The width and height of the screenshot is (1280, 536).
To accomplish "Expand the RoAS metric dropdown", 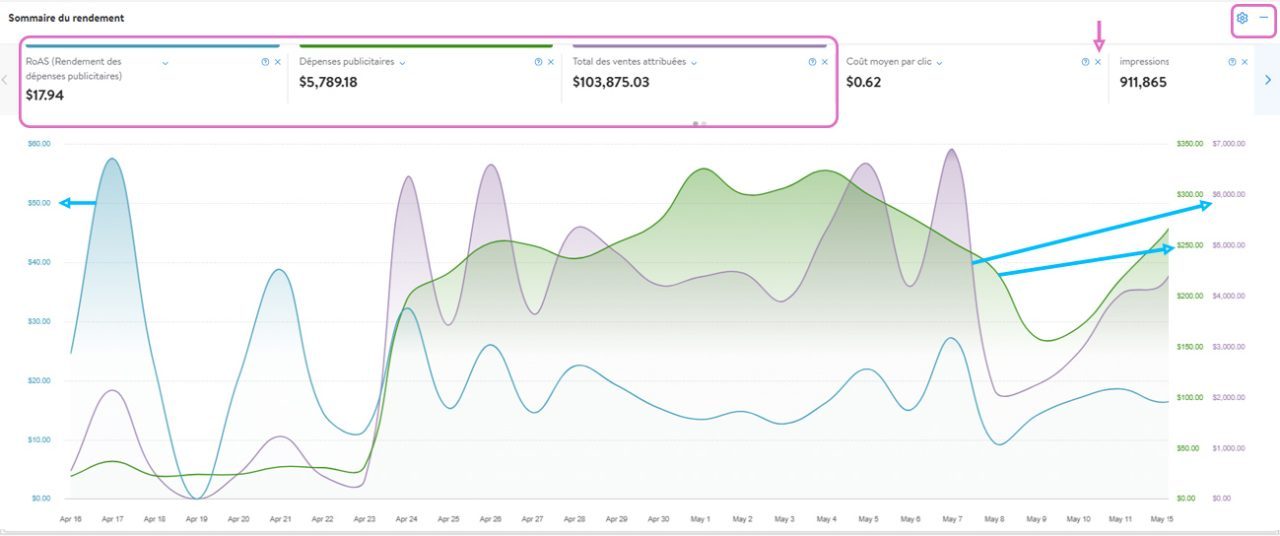I will (x=165, y=62).
